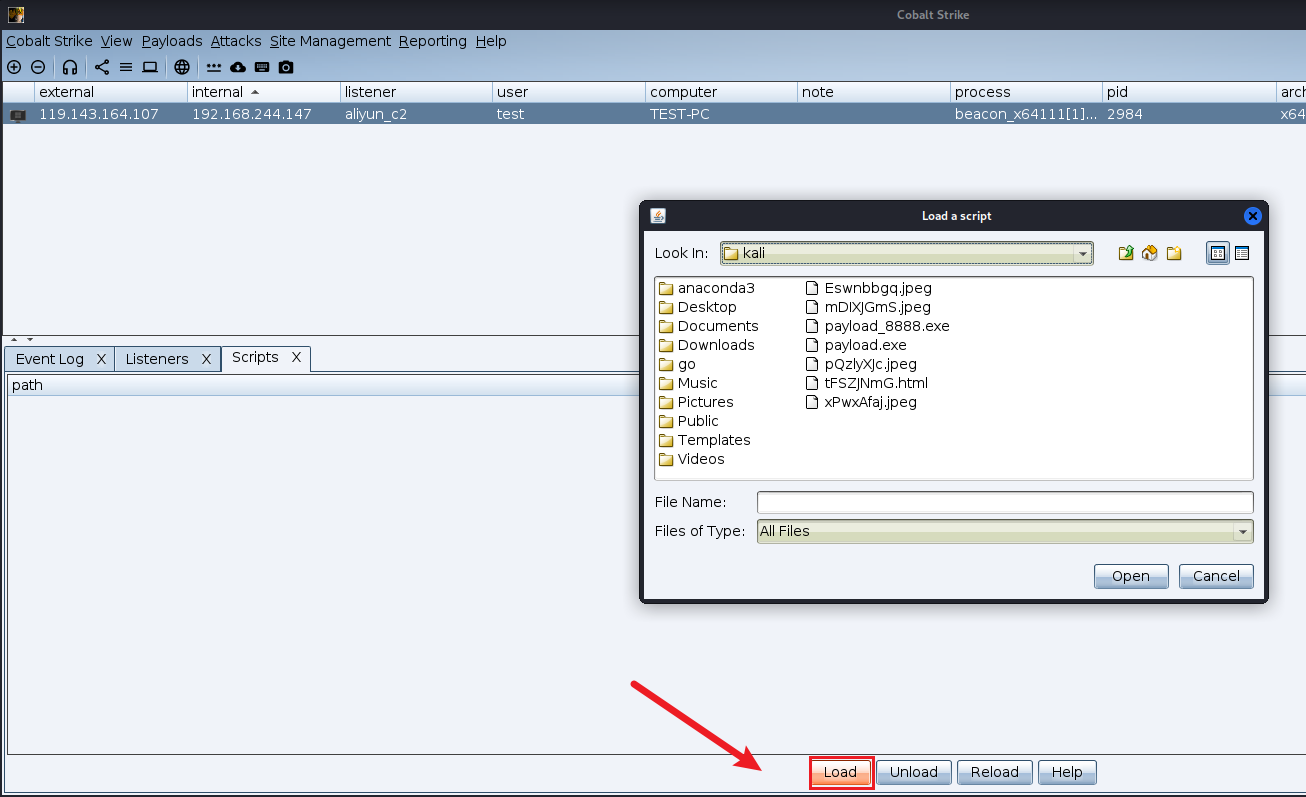The height and width of the screenshot is (797, 1306).
Task: Click the Open button in dialog
Action: tap(1131, 576)
